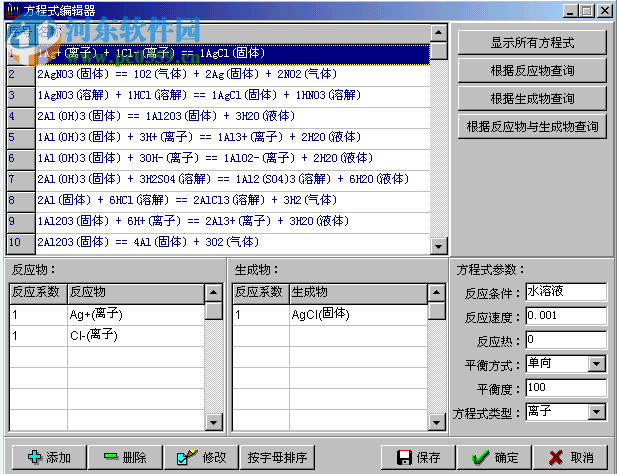Select equation row 10 with 2Al2O3 == 4Al

[x=233, y=242]
